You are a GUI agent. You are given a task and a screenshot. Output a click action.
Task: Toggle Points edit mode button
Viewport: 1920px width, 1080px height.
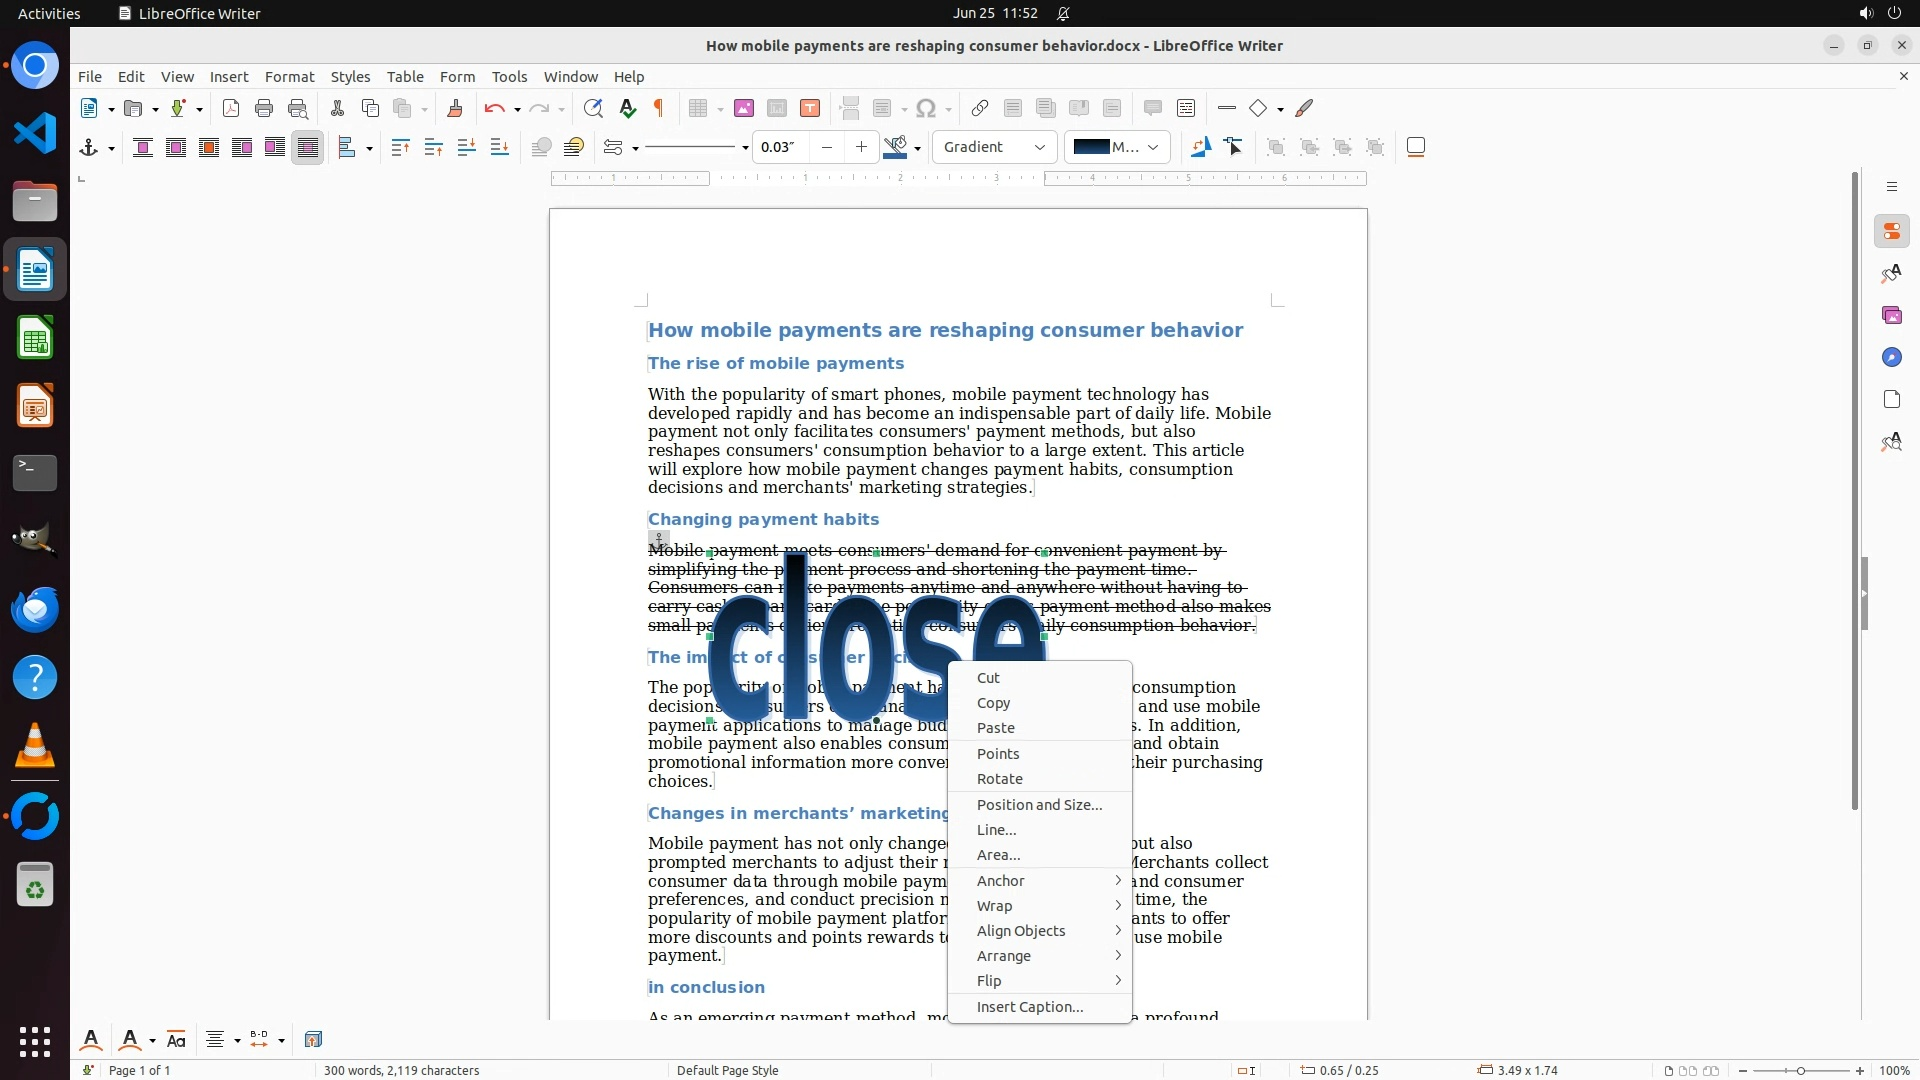click(1234, 148)
